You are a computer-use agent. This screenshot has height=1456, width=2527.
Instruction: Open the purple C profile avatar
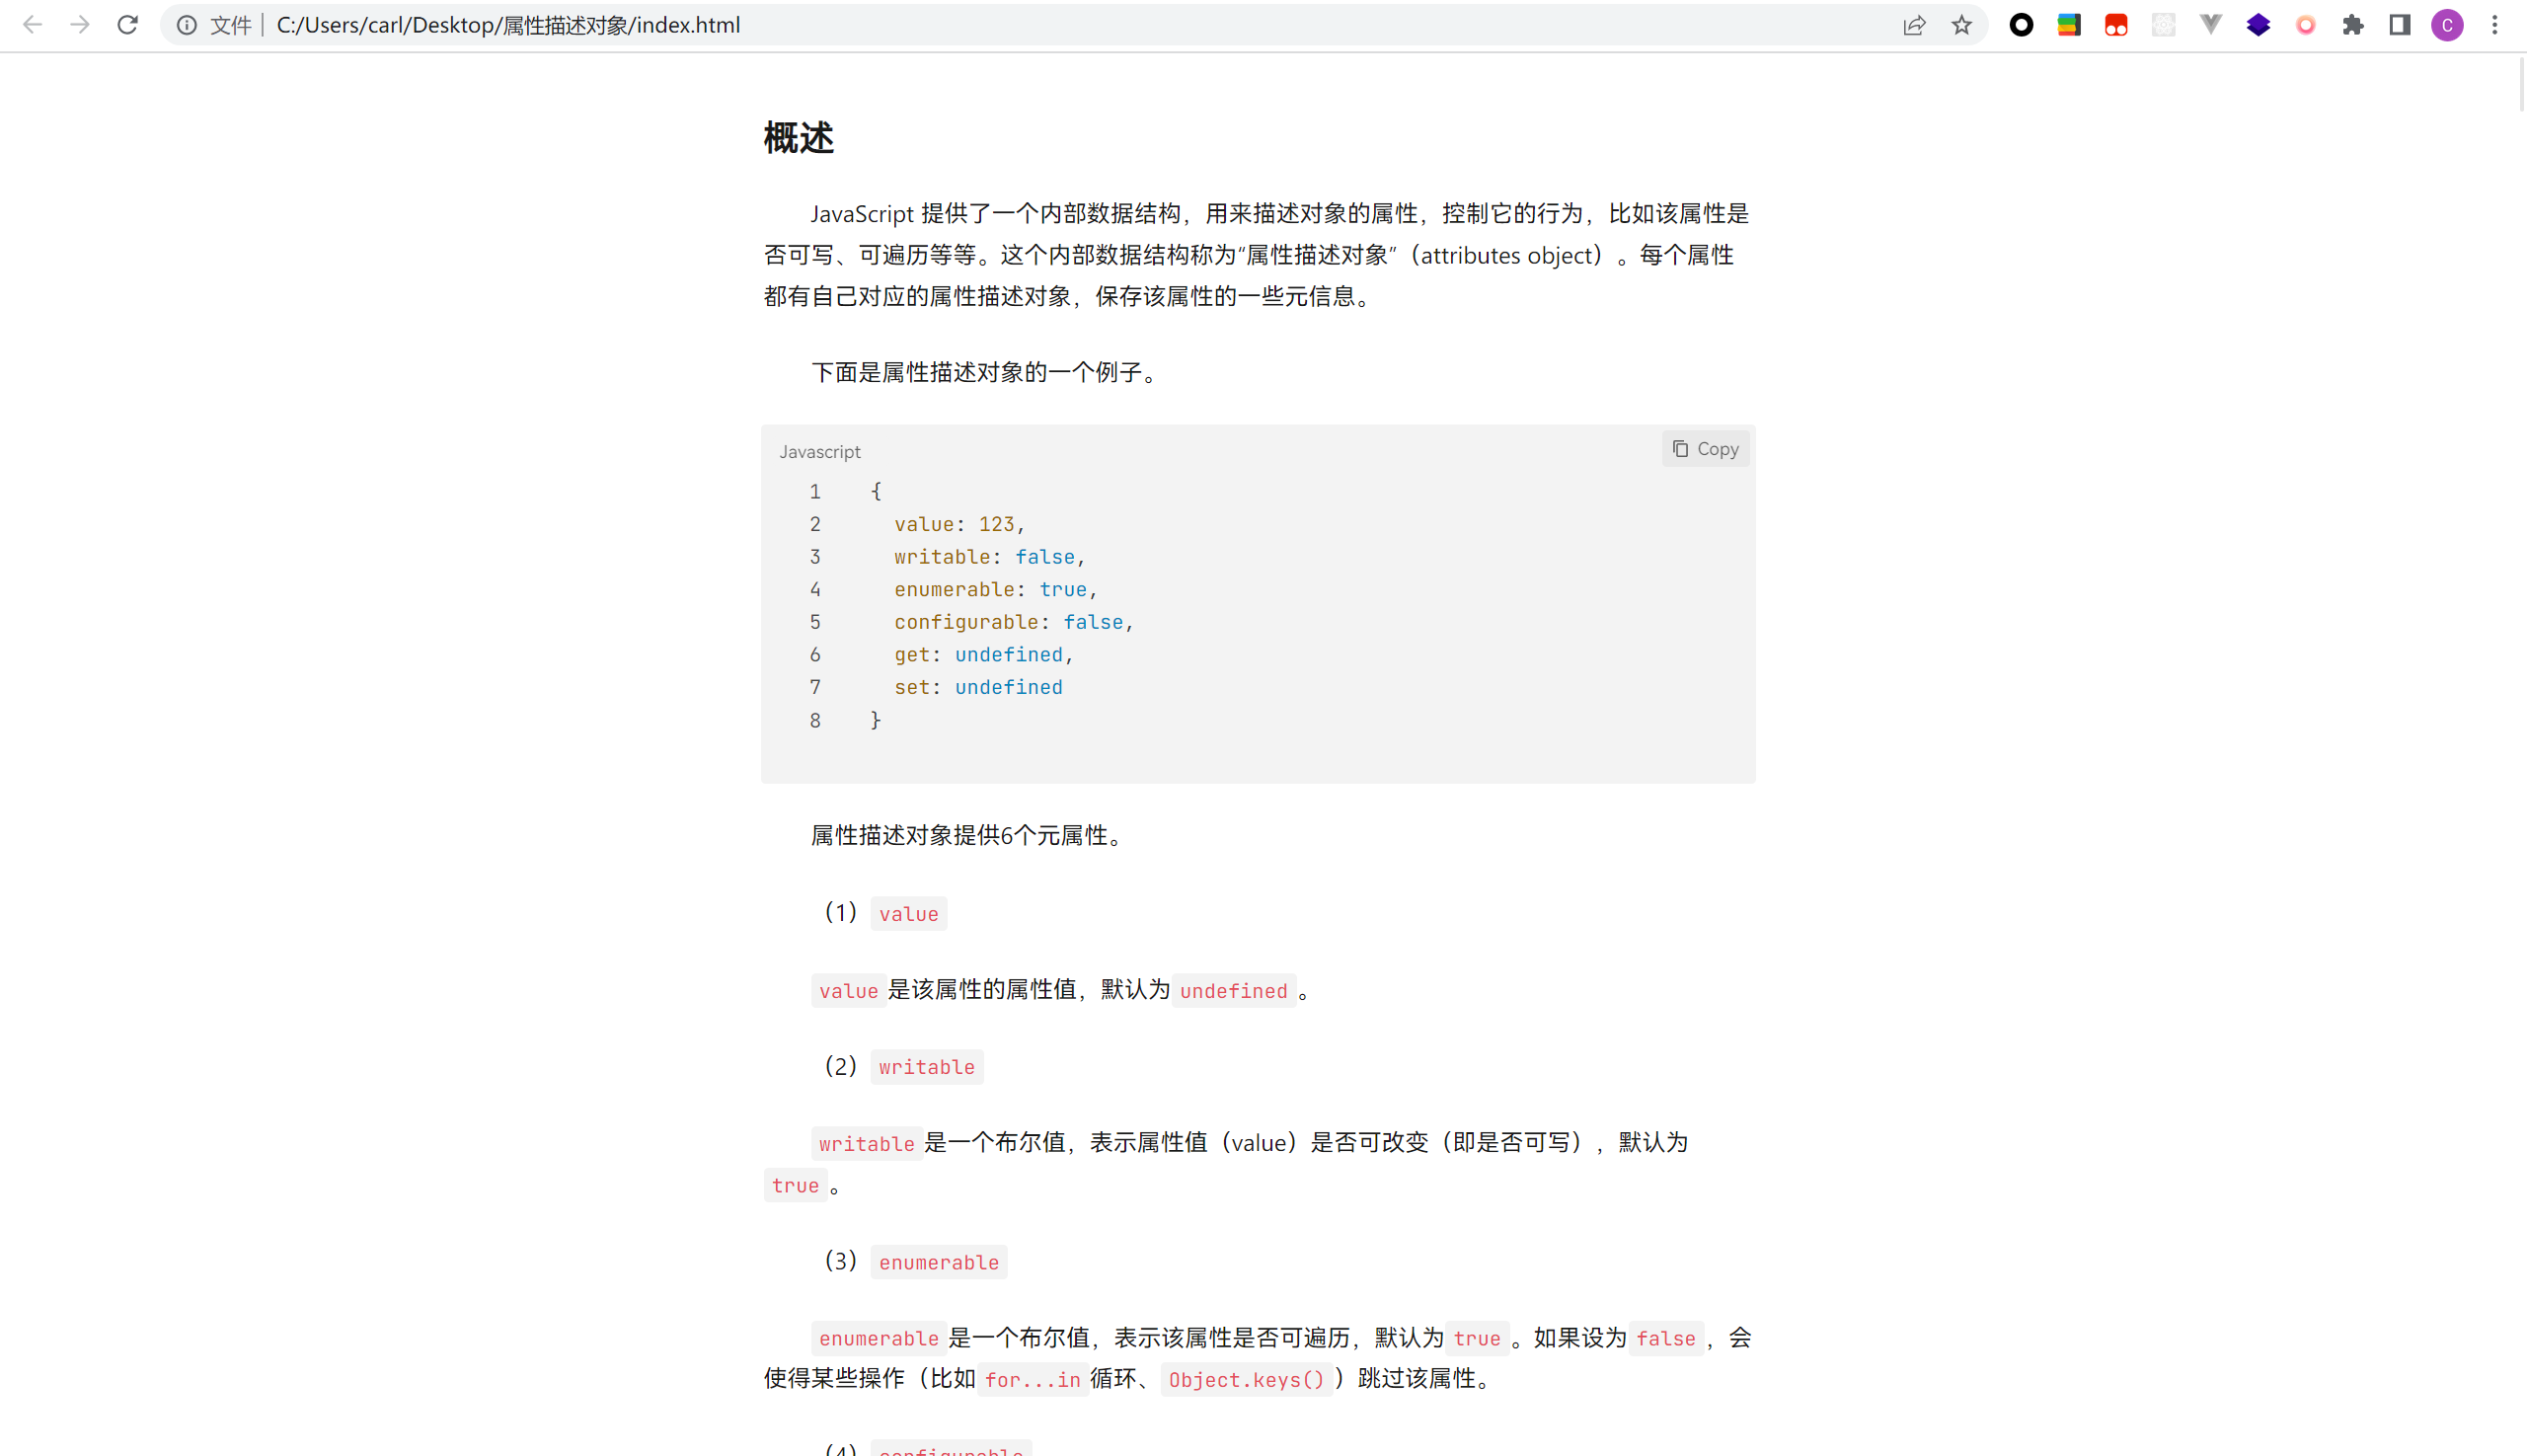(x=2447, y=25)
